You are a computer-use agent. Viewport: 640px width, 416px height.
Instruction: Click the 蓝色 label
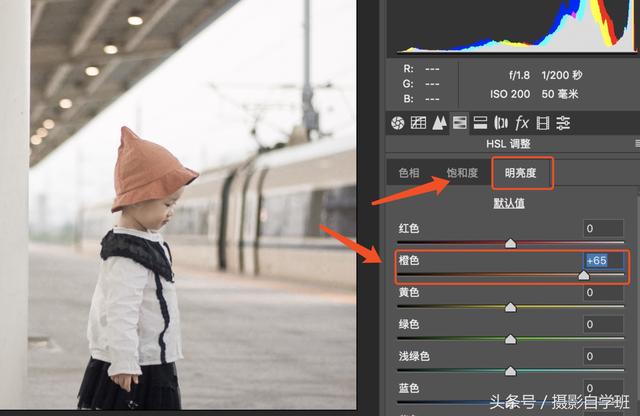pyautogui.click(x=409, y=388)
